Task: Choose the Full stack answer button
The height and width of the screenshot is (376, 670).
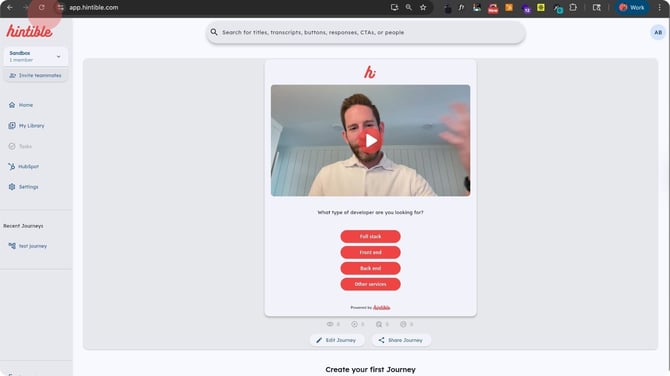Action: [x=370, y=236]
